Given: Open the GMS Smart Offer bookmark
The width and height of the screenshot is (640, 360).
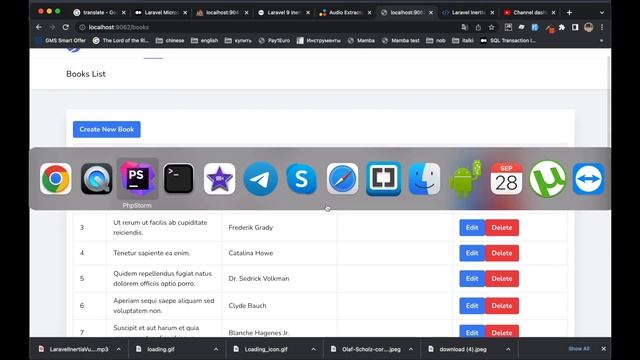Looking at the screenshot, I should (x=61, y=40).
